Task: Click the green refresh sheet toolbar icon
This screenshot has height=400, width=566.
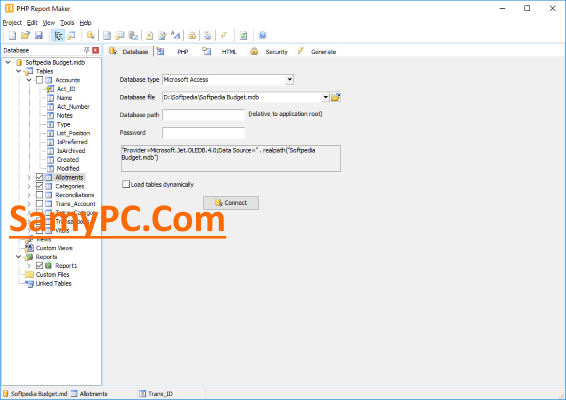Action: [243, 35]
